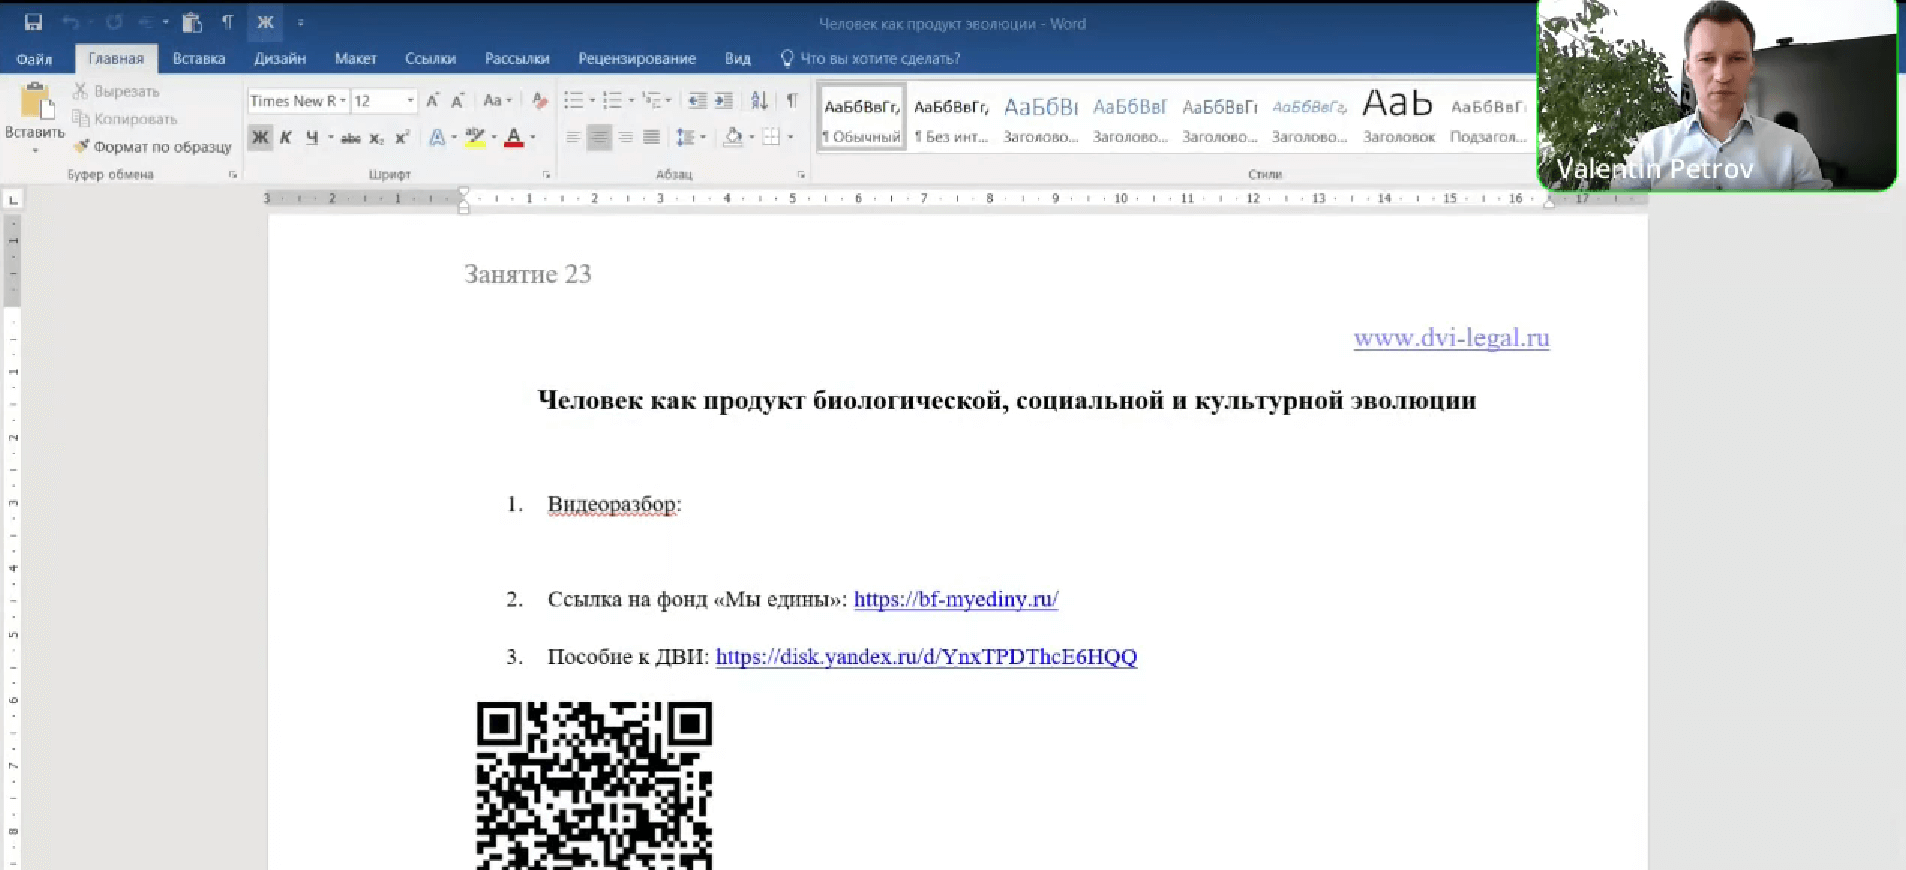The width and height of the screenshot is (1906, 870).
Task: Save the document via the floppy disk icon
Action: click(x=33, y=22)
